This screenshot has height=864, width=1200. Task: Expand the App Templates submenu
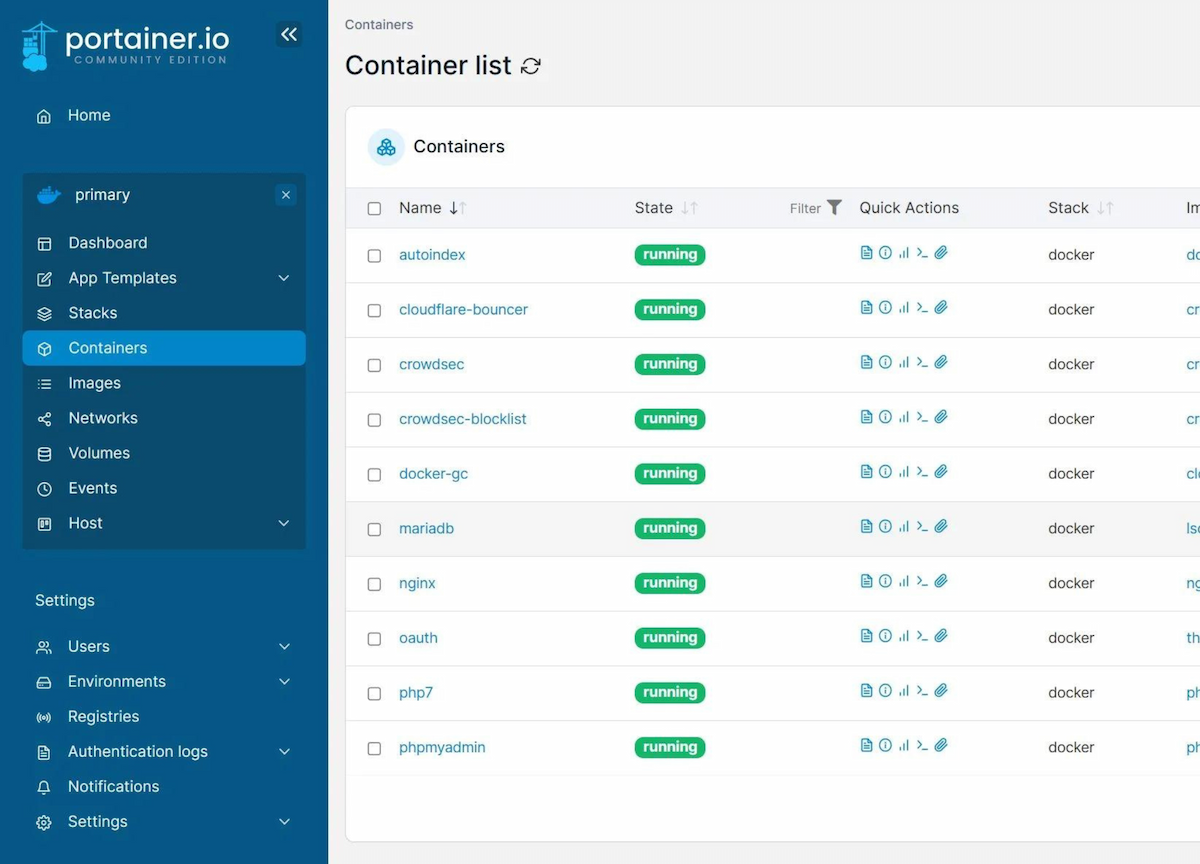pyautogui.click(x=284, y=278)
